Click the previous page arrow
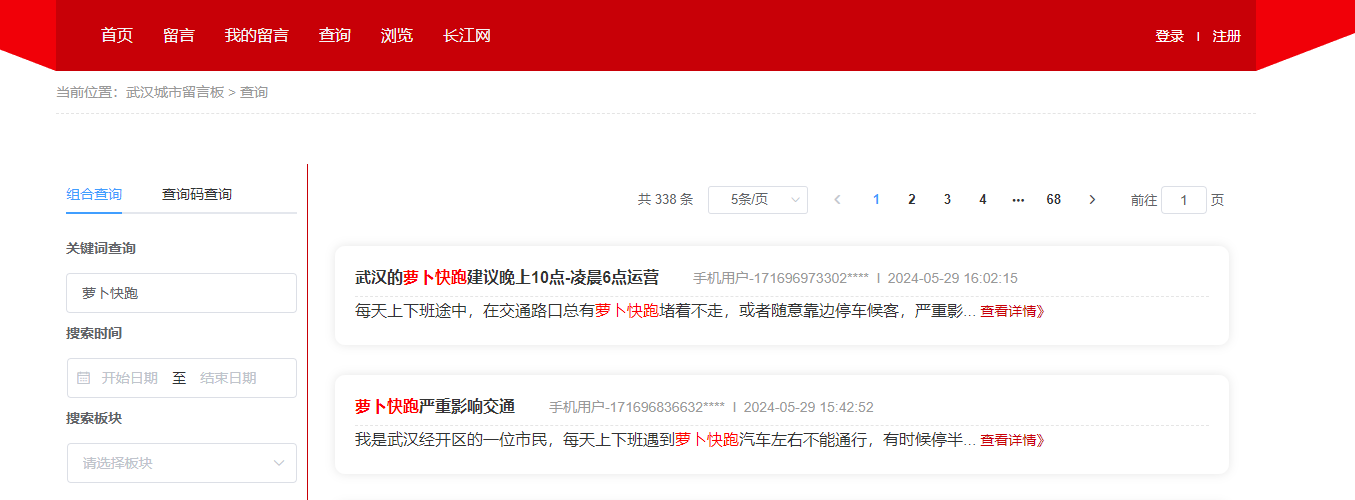Screen dimensions: 1355x500 pyautogui.click(x=837, y=200)
